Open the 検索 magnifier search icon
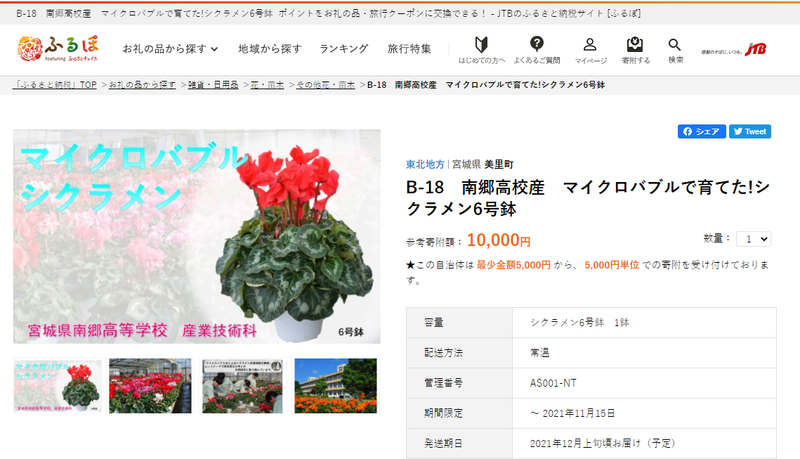The width and height of the screenshot is (800, 459). [x=675, y=50]
